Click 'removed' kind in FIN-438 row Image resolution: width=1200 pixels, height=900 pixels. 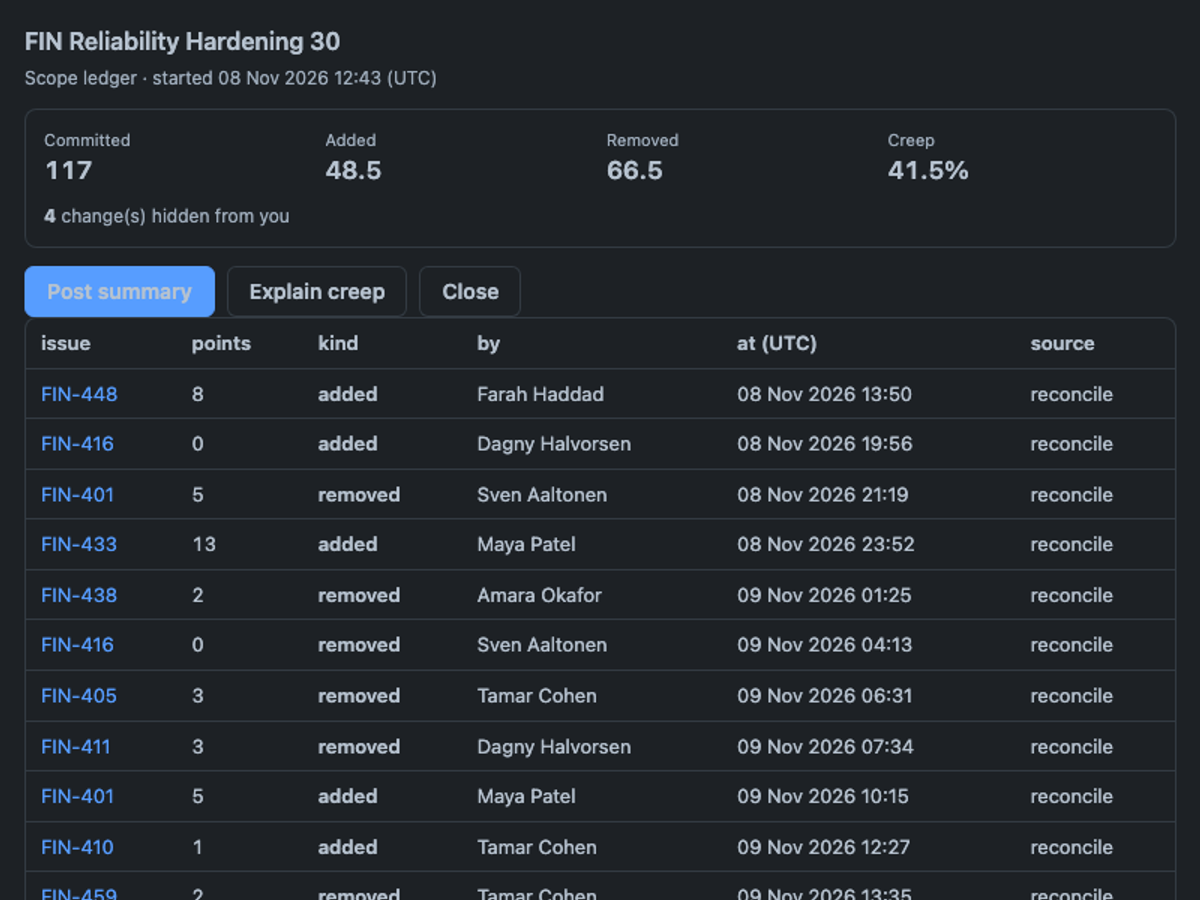(359, 595)
